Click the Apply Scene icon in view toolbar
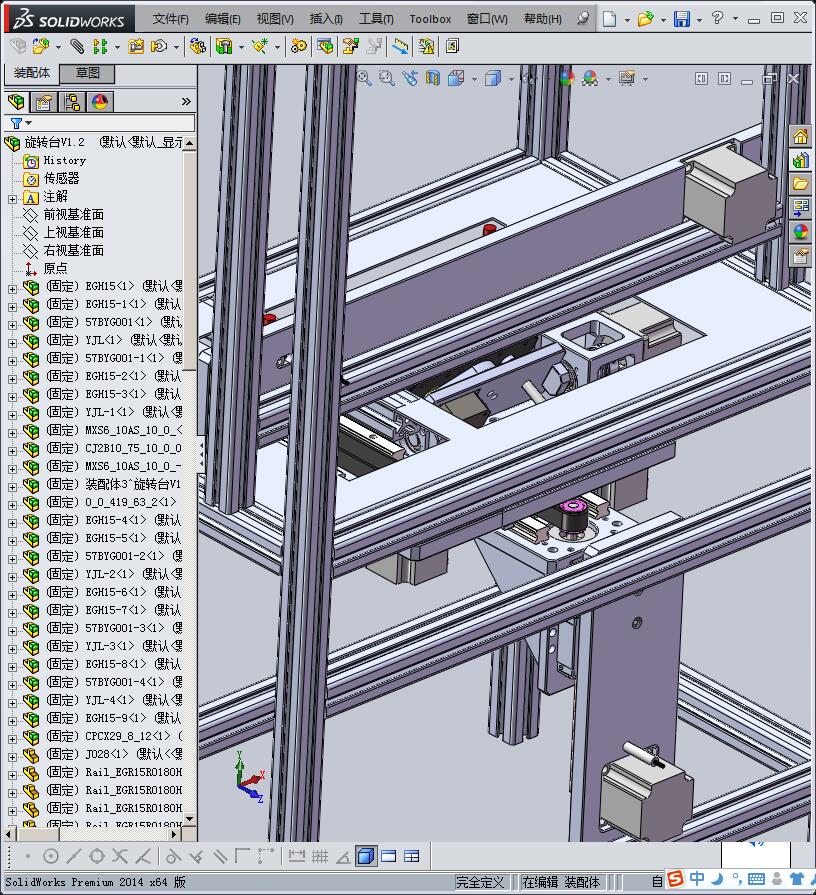Image resolution: width=816 pixels, height=895 pixels. point(589,78)
